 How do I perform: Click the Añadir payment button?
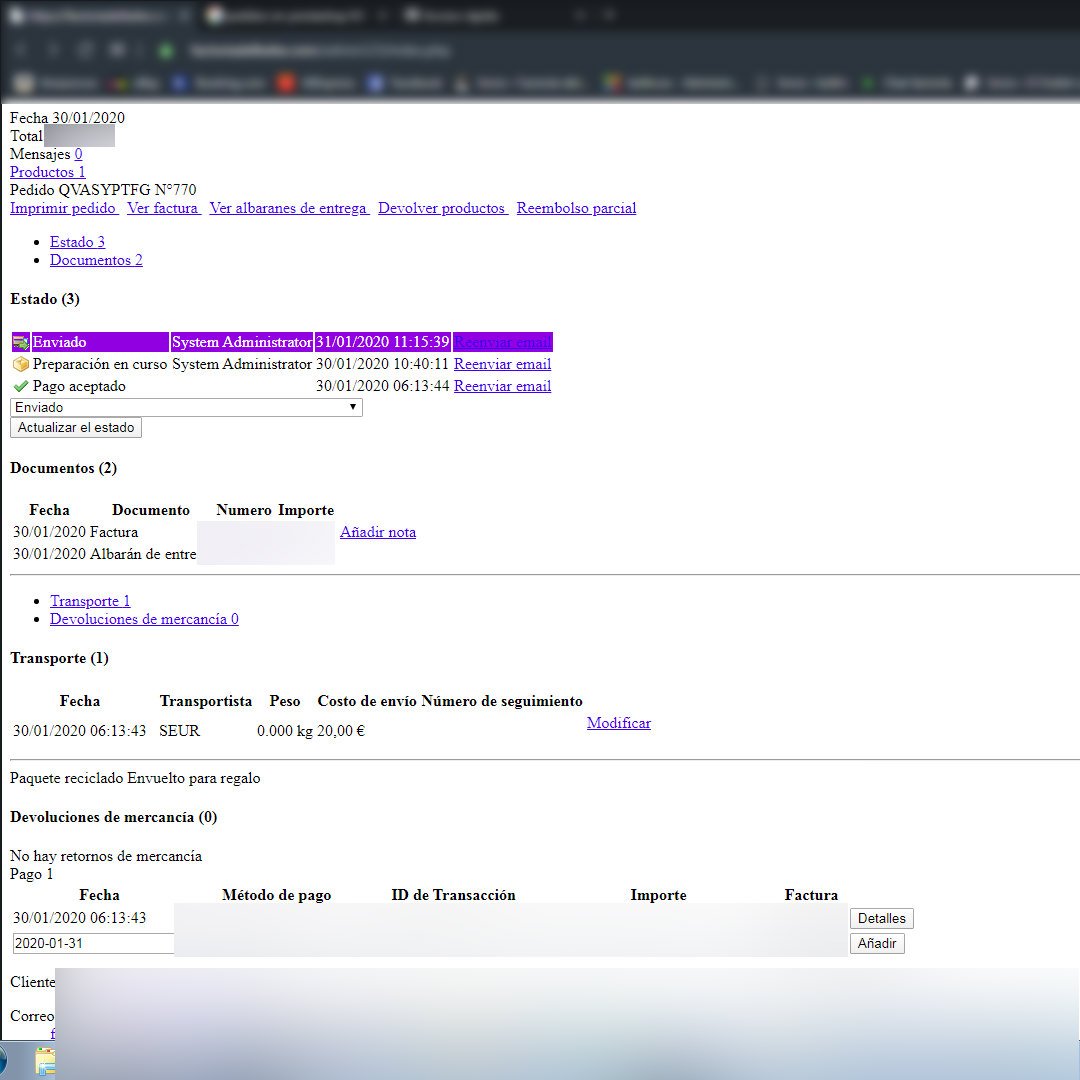click(877, 944)
